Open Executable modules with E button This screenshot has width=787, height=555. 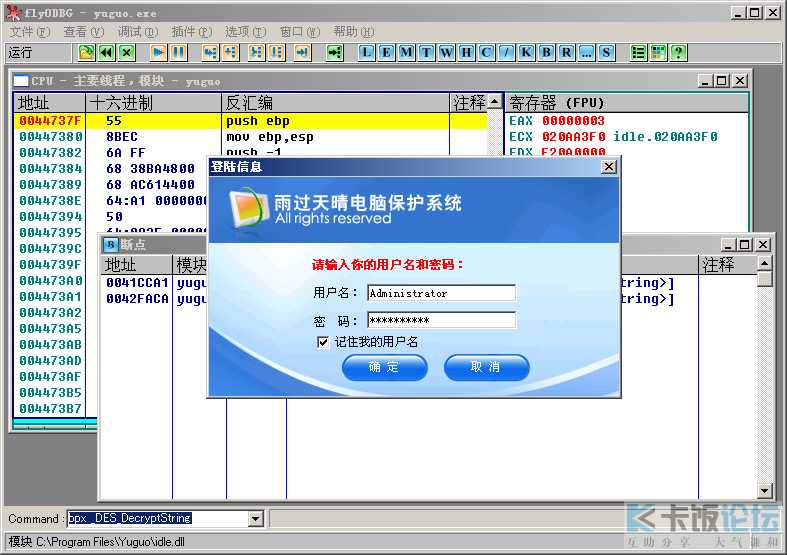(386, 52)
